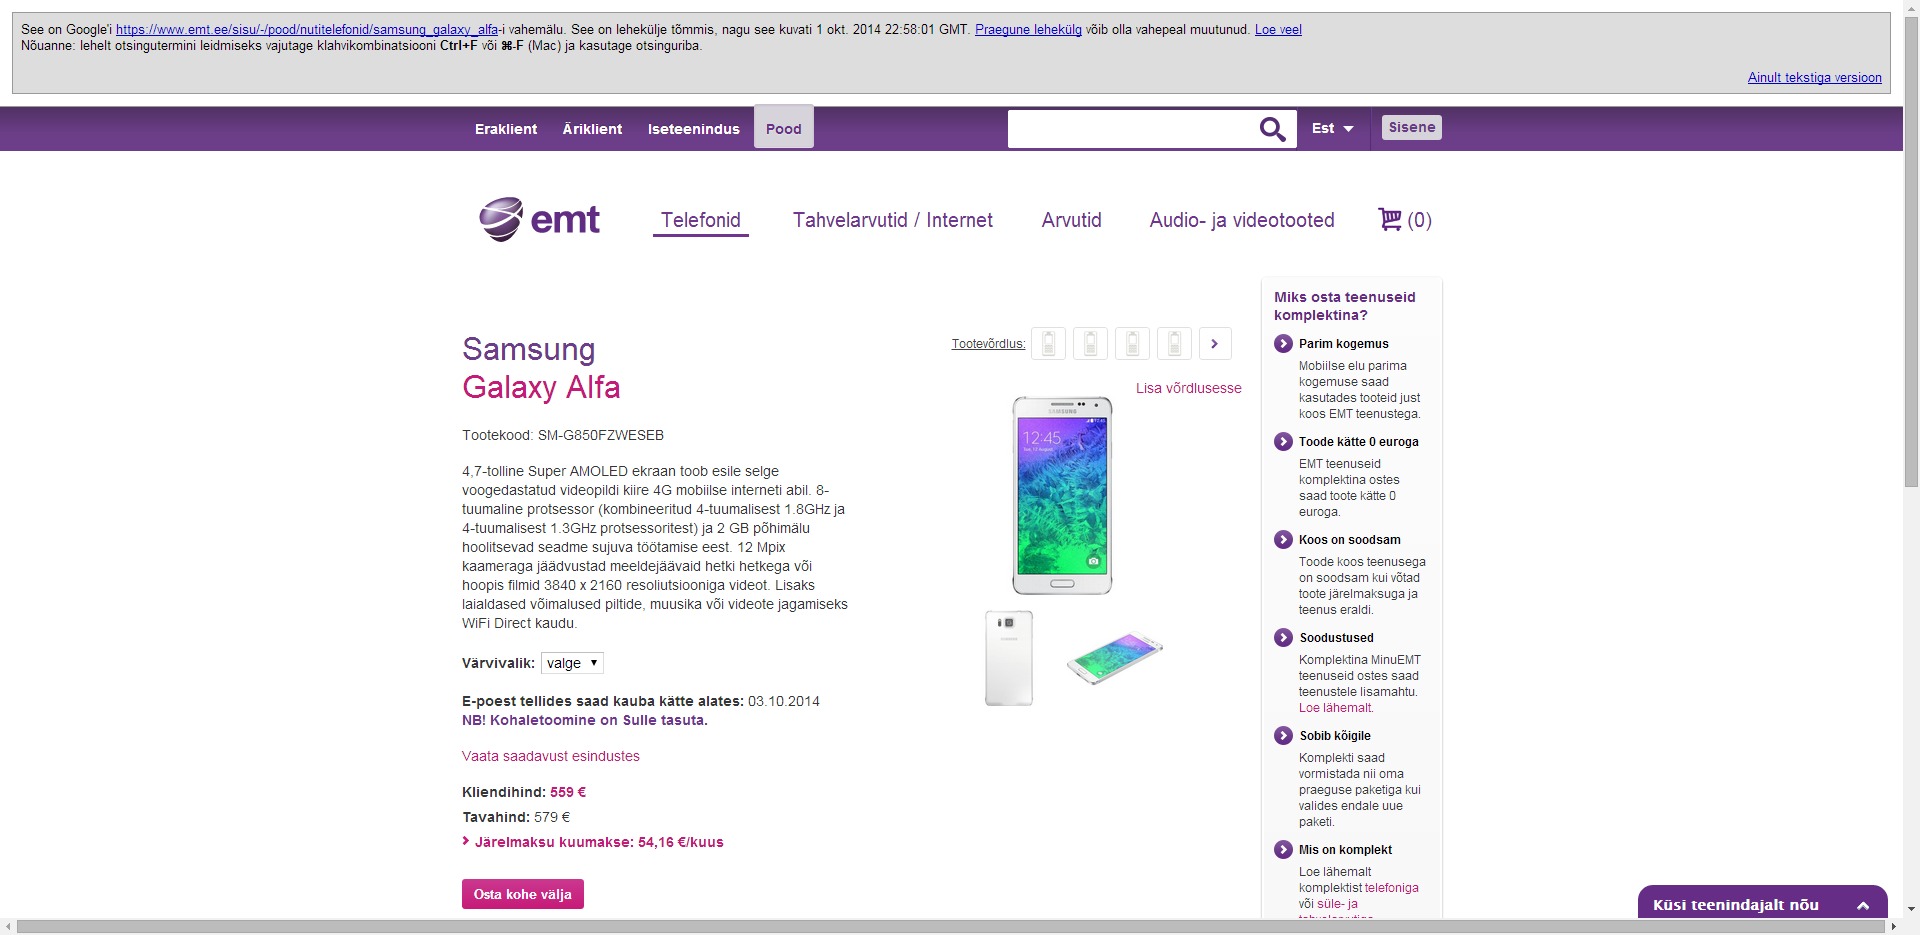1920x935 pixels.
Task: Open the Eraklient menu item
Action: (x=506, y=129)
